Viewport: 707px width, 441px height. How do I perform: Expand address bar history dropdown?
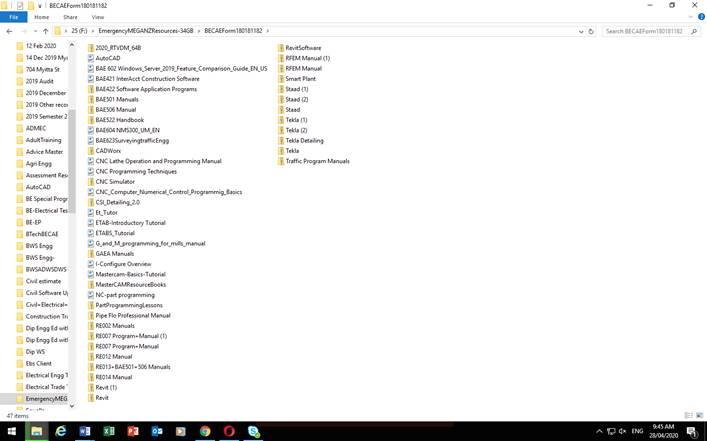tap(581, 31)
